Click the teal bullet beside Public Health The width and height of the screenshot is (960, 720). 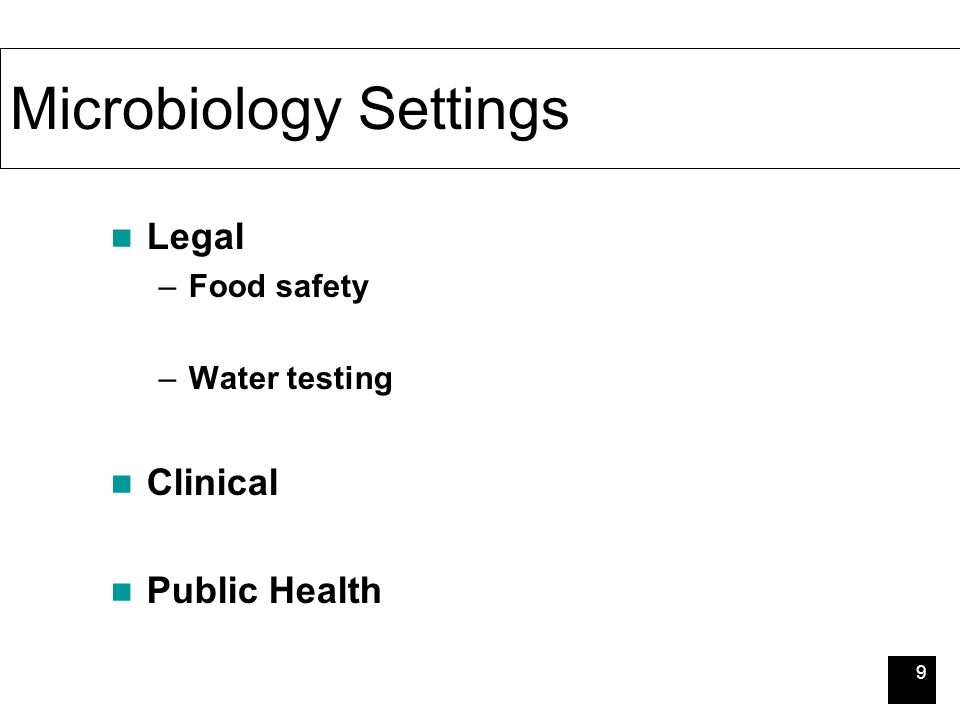122,593
